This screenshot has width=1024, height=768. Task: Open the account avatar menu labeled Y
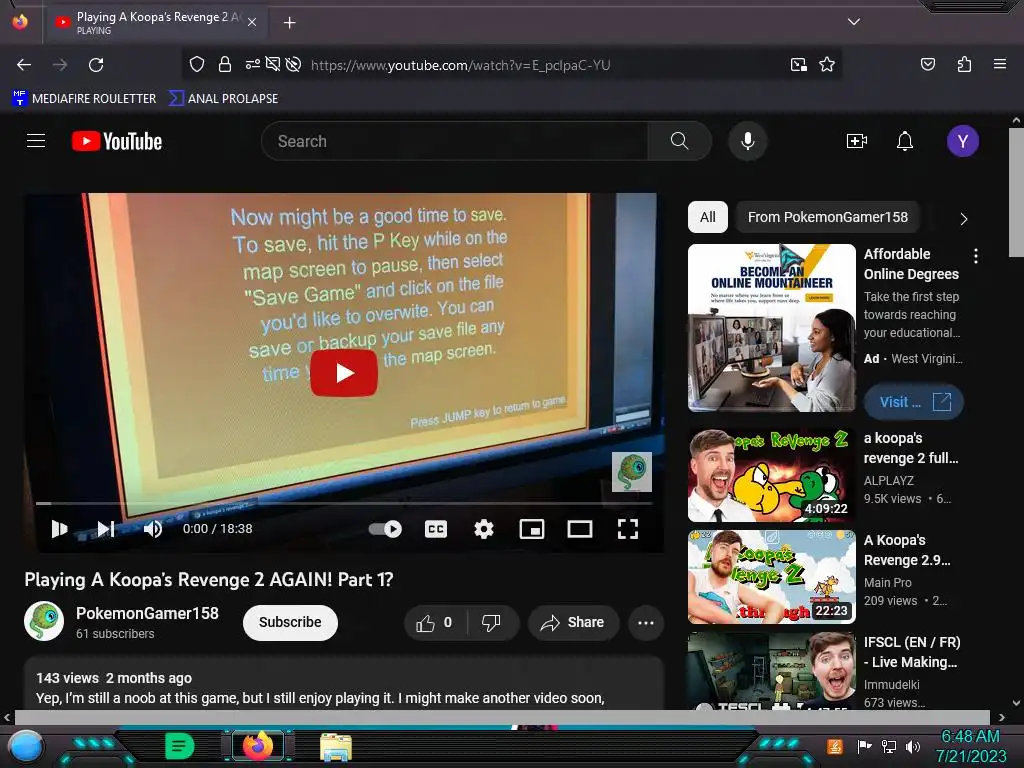coord(963,141)
